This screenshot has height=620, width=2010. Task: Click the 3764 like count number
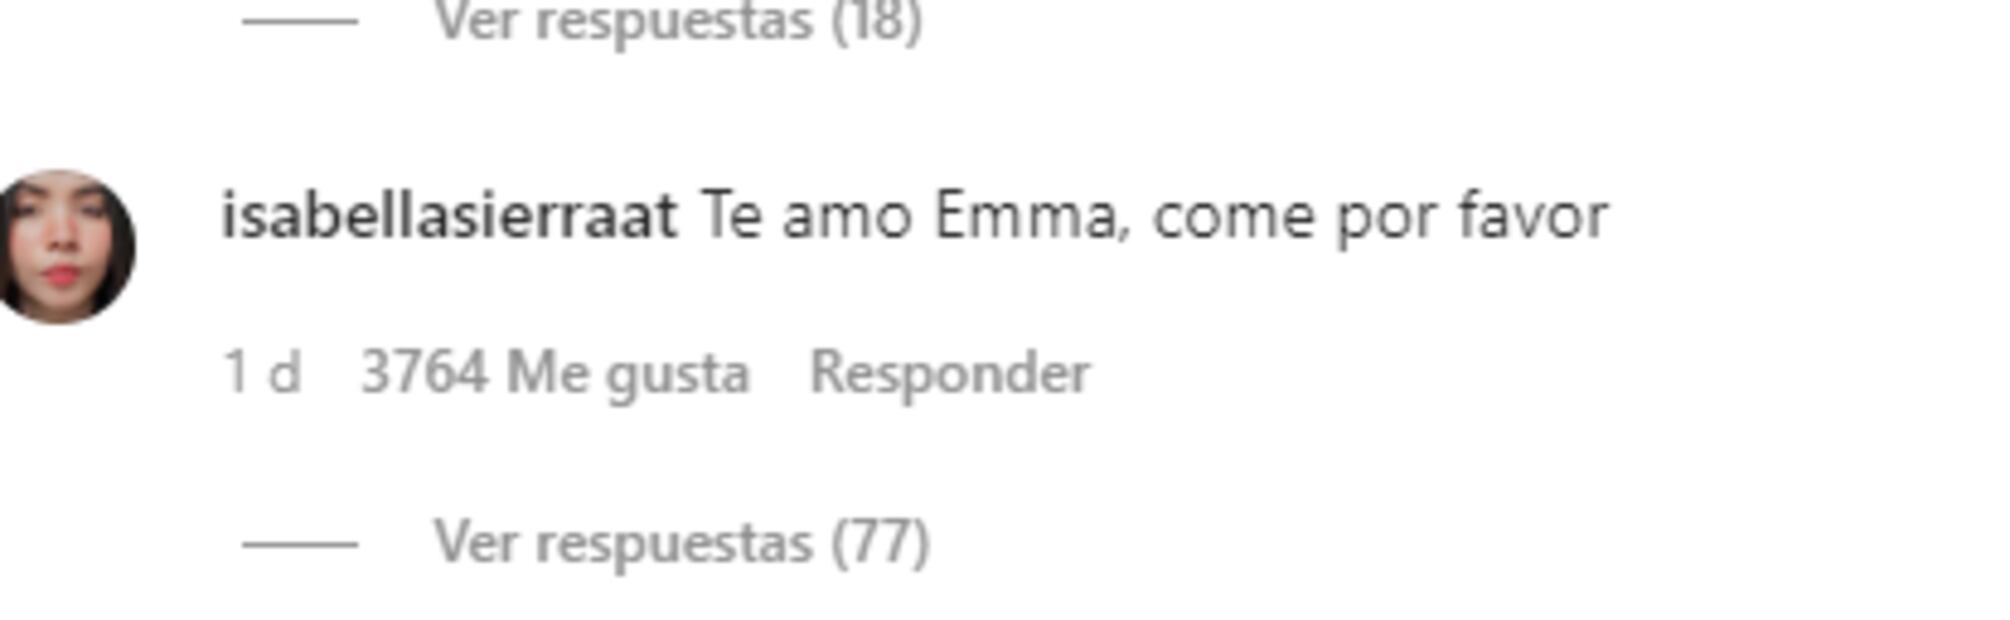425,373
